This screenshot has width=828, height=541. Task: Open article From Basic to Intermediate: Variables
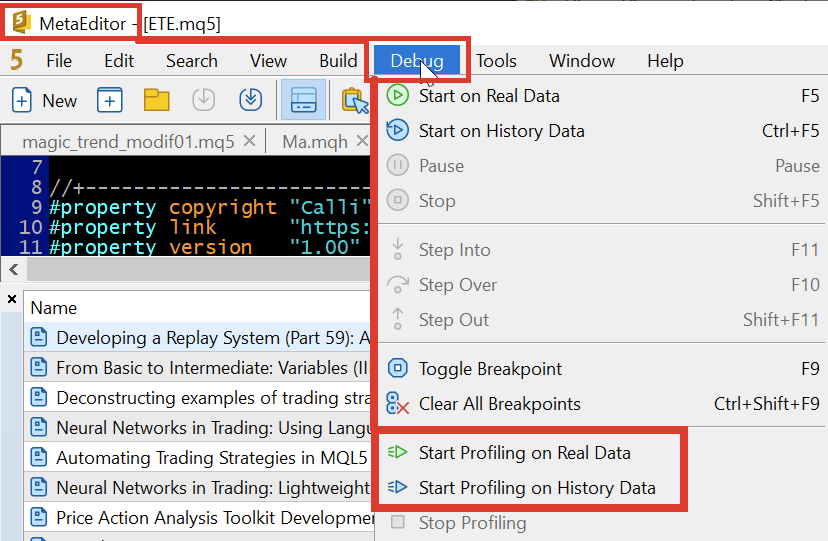click(199, 368)
